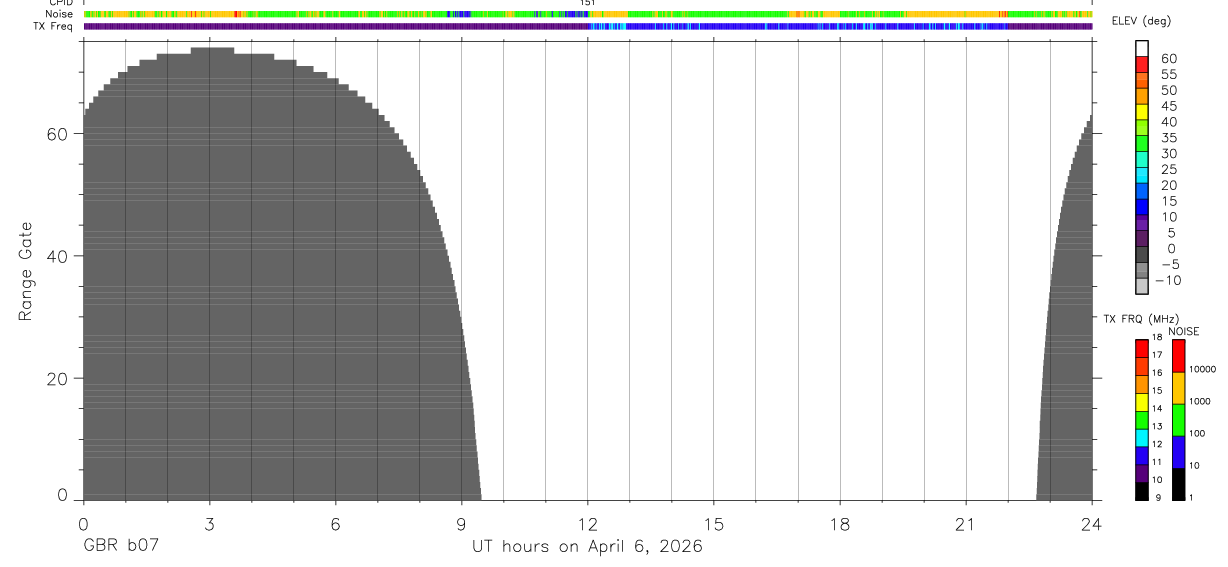Click the blue ELEV segment between 15 and 10
This screenshot has height=567, width=1228.
(1142, 207)
